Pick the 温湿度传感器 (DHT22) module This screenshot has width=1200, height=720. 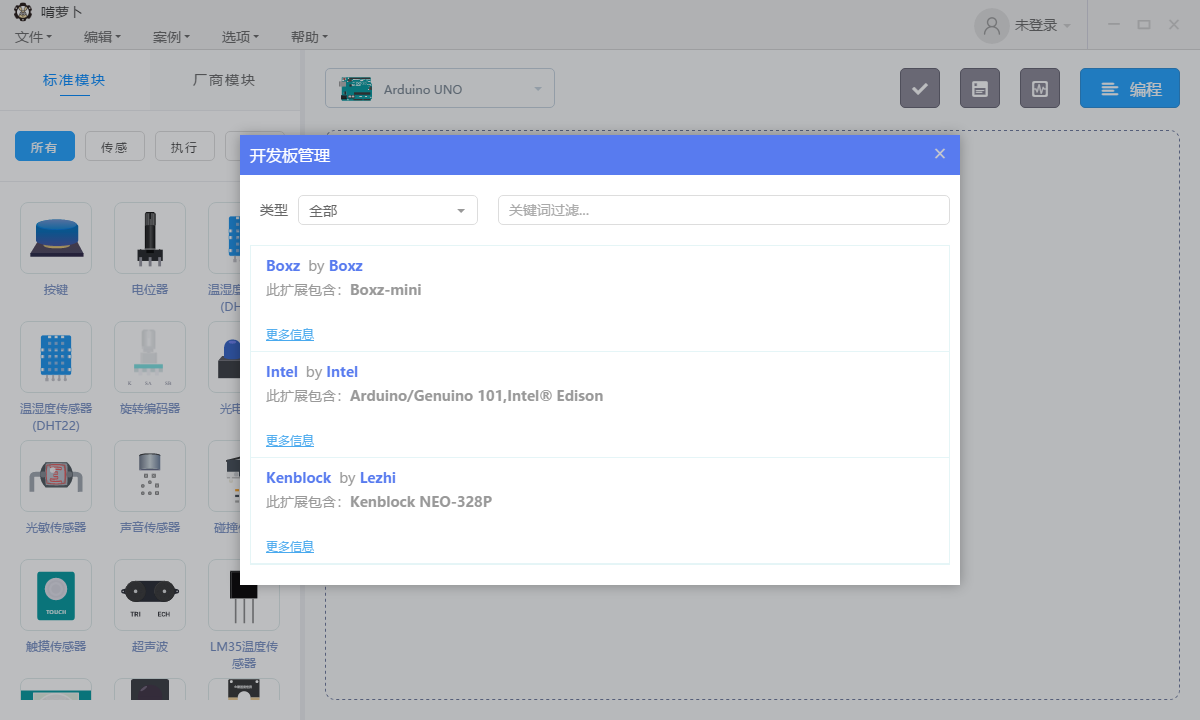[x=56, y=357]
